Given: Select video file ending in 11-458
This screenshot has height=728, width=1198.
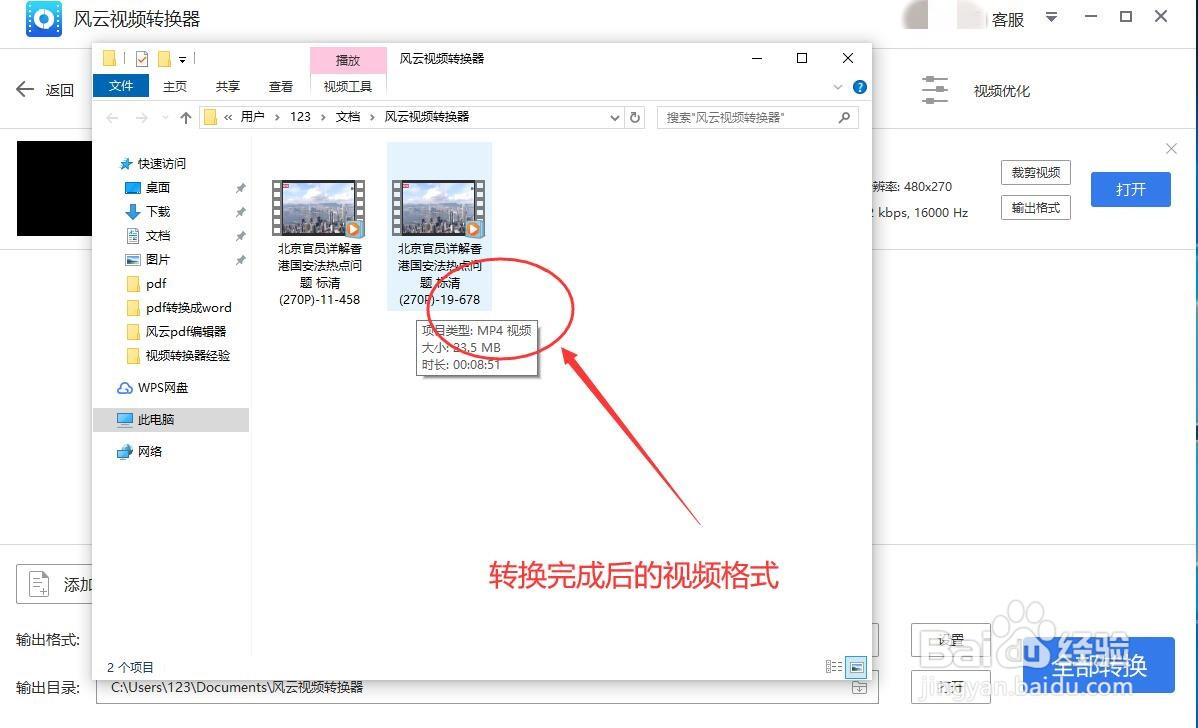Looking at the screenshot, I should pos(319,243).
